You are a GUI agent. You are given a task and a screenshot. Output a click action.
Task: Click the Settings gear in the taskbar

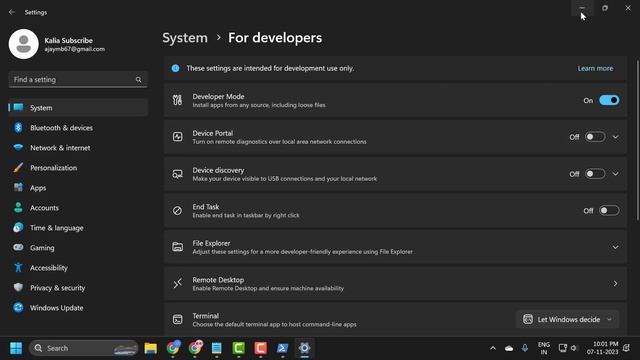pos(304,348)
